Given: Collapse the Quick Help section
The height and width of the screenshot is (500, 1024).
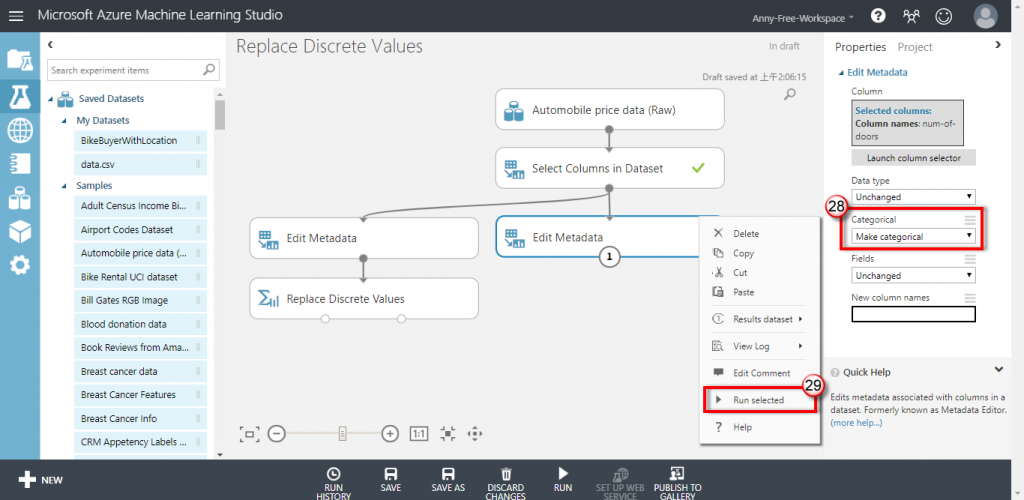Looking at the screenshot, I should pos(999,369).
